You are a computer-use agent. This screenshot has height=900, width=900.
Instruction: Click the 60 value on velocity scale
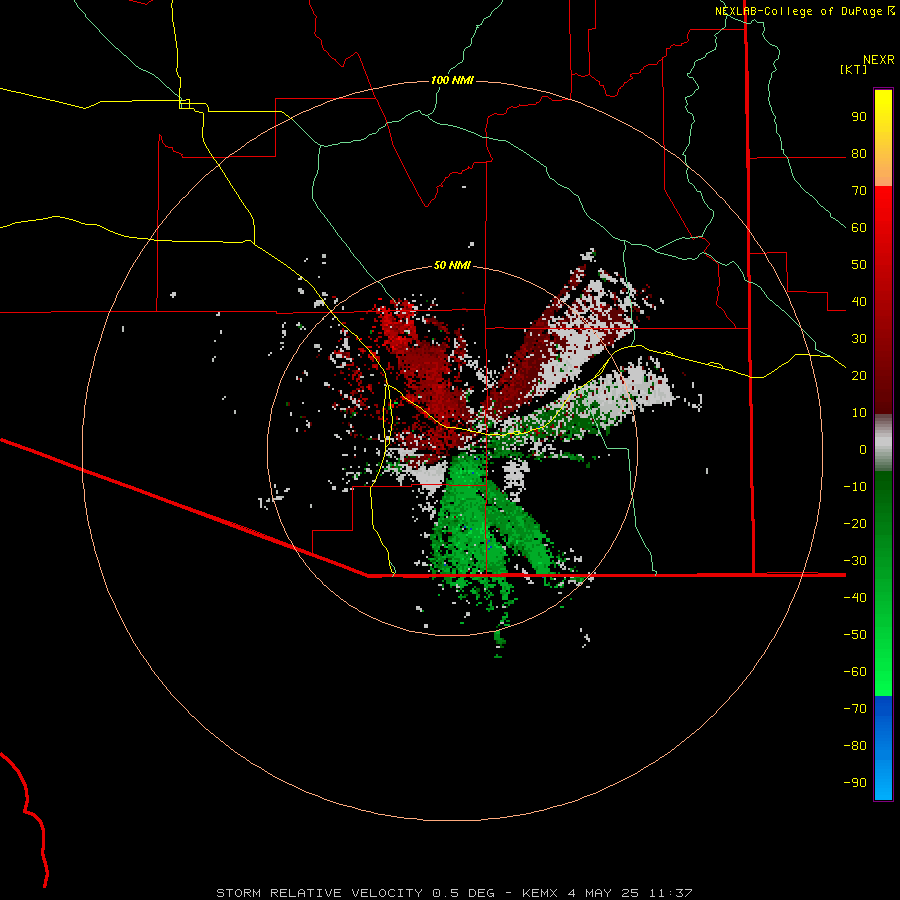[859, 228]
